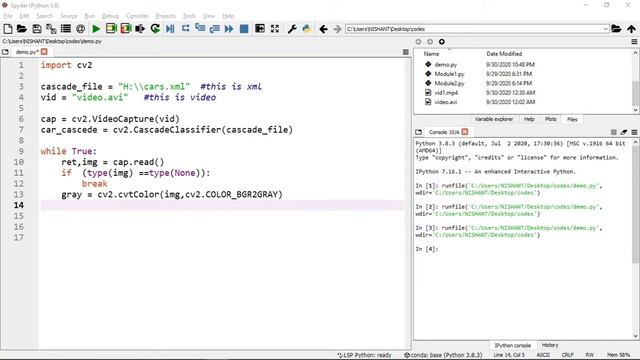640x360 pixels.
Task: Open the Debug menu
Action: tap(110, 16)
